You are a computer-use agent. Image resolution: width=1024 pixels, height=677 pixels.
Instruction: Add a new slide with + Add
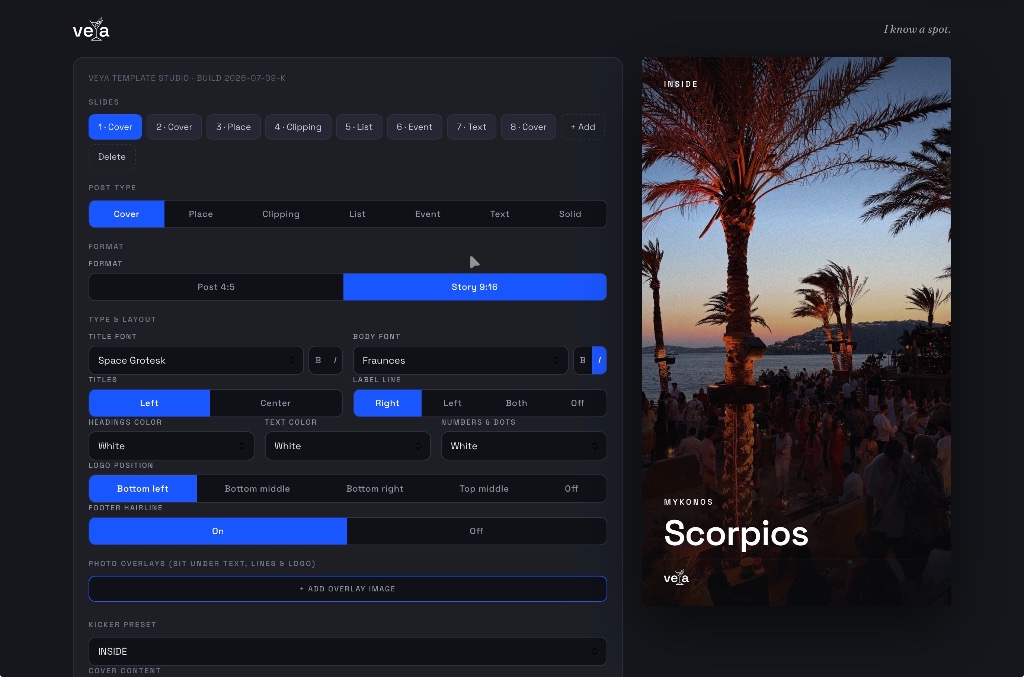click(x=583, y=127)
